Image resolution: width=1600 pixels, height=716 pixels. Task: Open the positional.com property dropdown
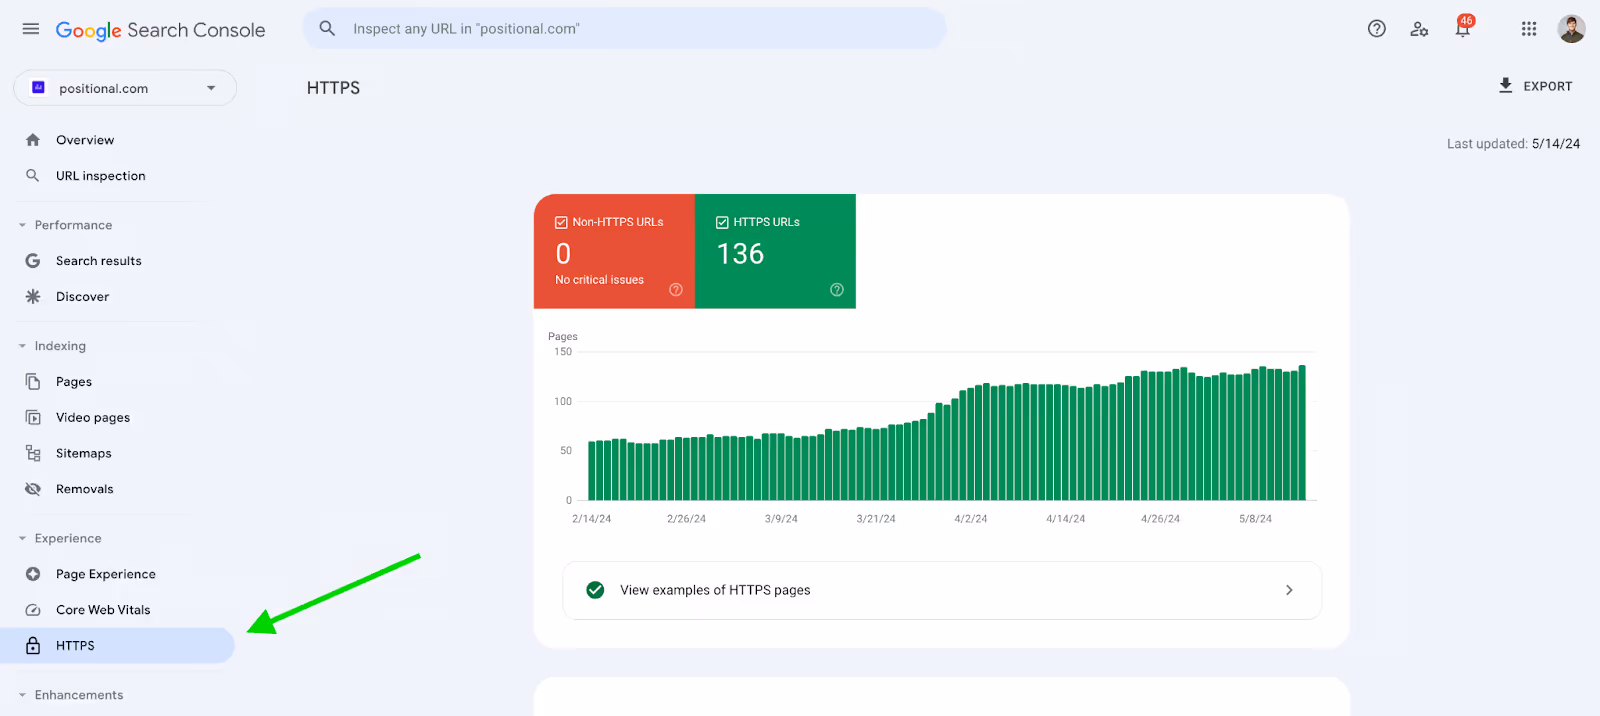(125, 88)
